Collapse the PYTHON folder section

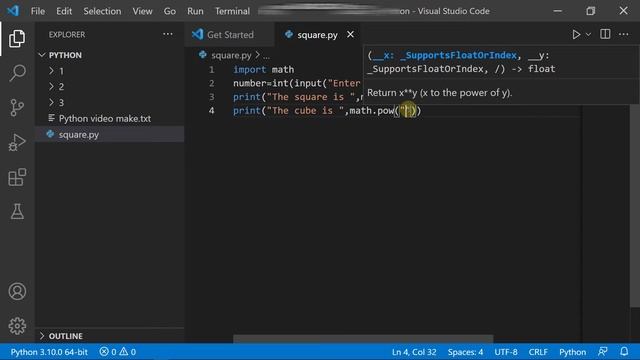coord(109,55)
